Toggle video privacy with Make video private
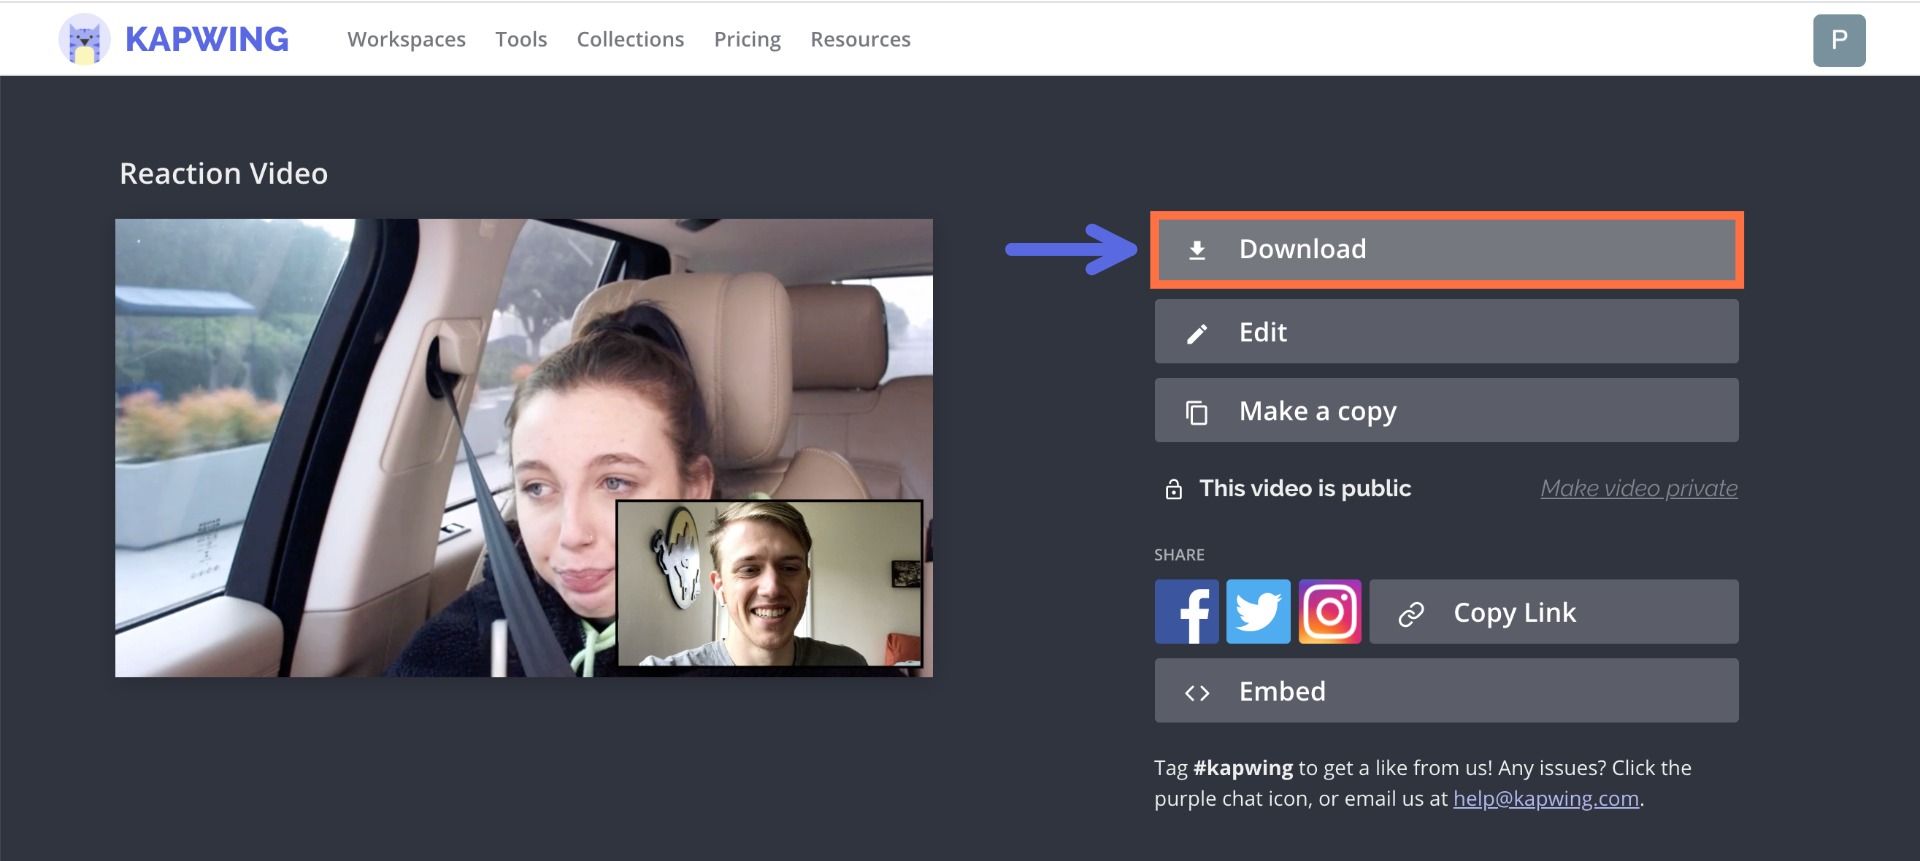The width and height of the screenshot is (1920, 861). (x=1638, y=488)
